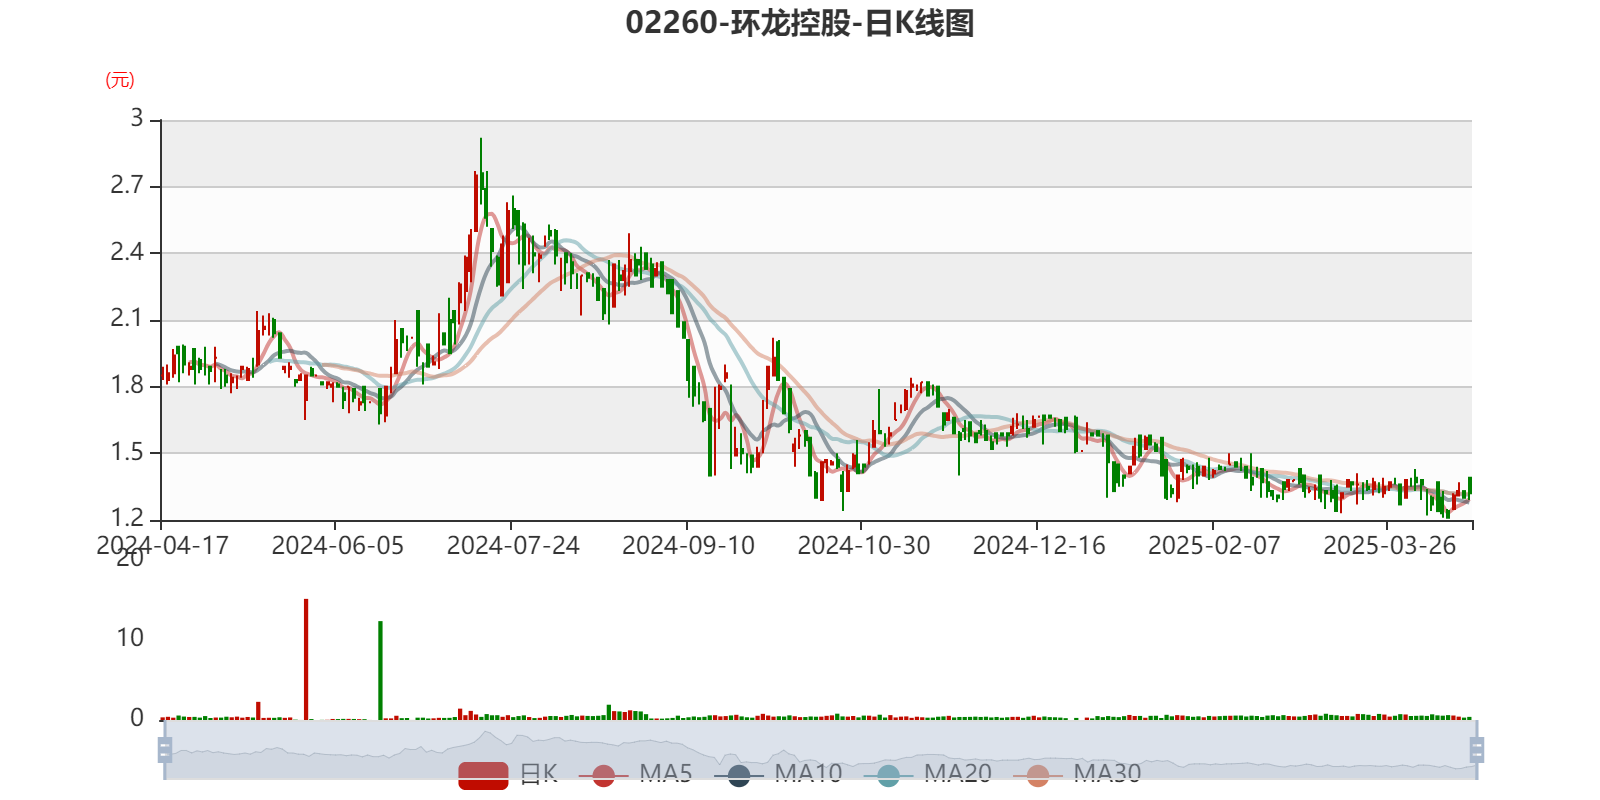Image resolution: width=1600 pixels, height=800 pixels.
Task: Click the 2024-12-16 date axis label
Action: coord(1039,545)
